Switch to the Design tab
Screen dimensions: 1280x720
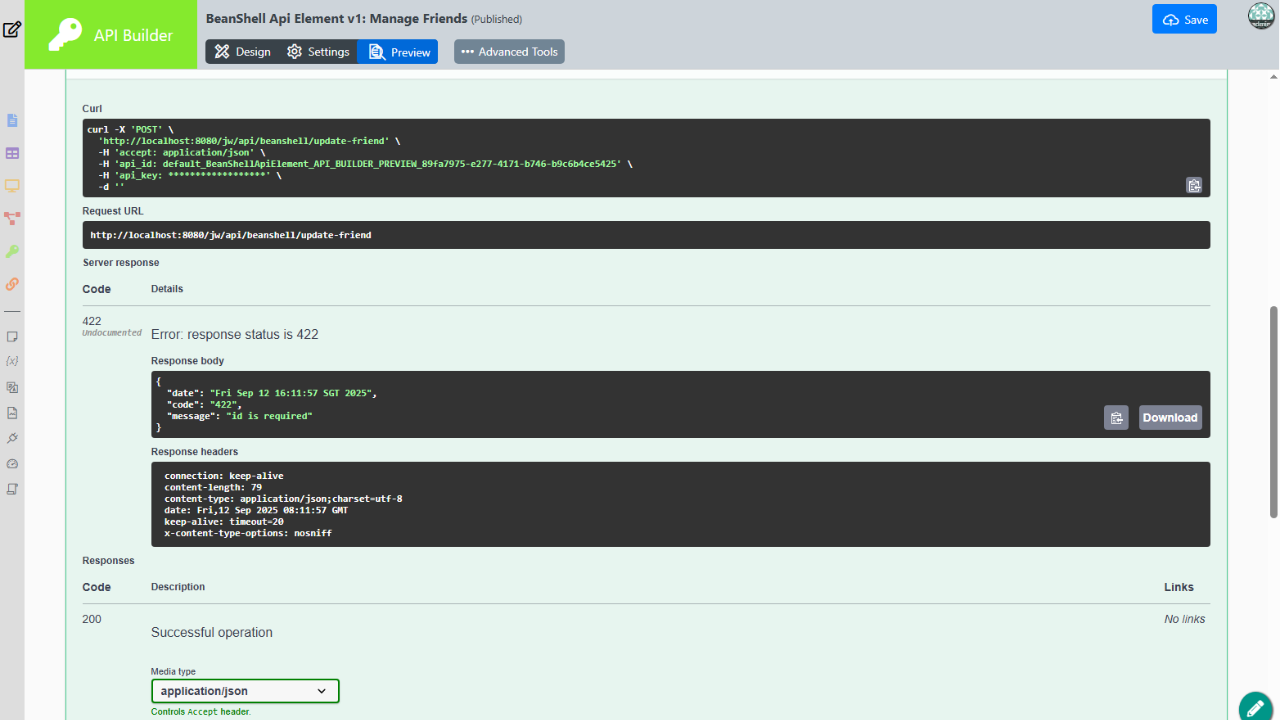pos(241,52)
